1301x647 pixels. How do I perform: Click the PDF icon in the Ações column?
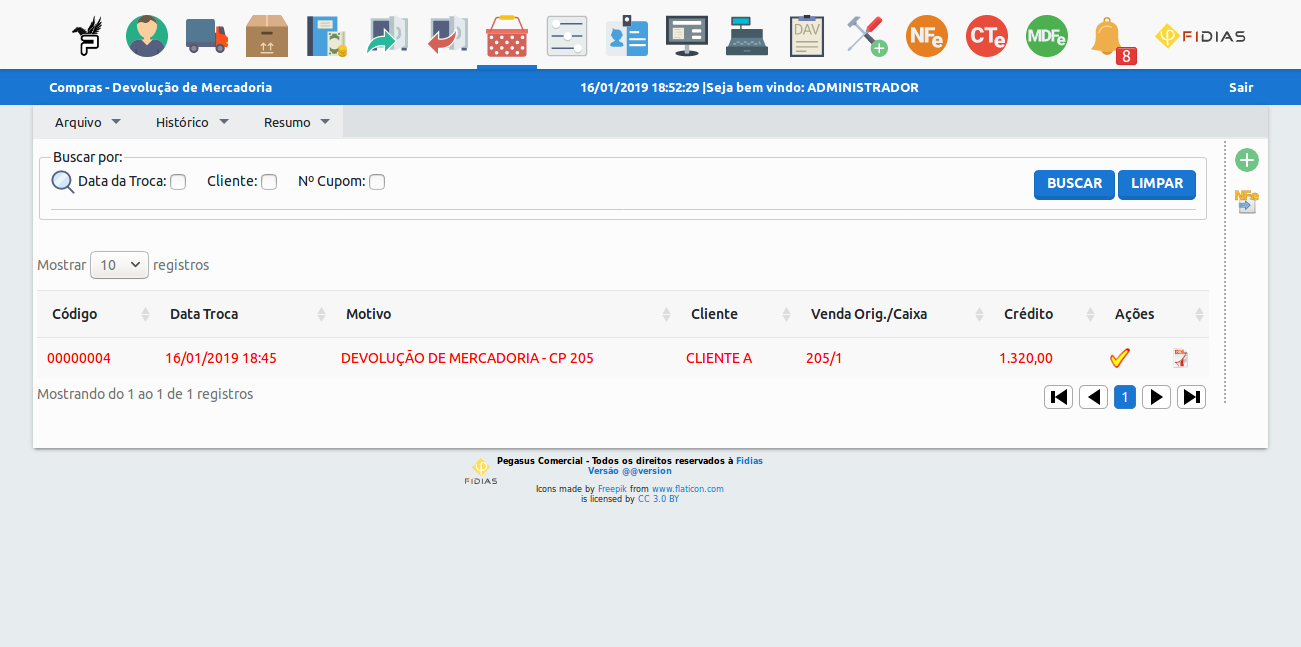tap(1181, 358)
